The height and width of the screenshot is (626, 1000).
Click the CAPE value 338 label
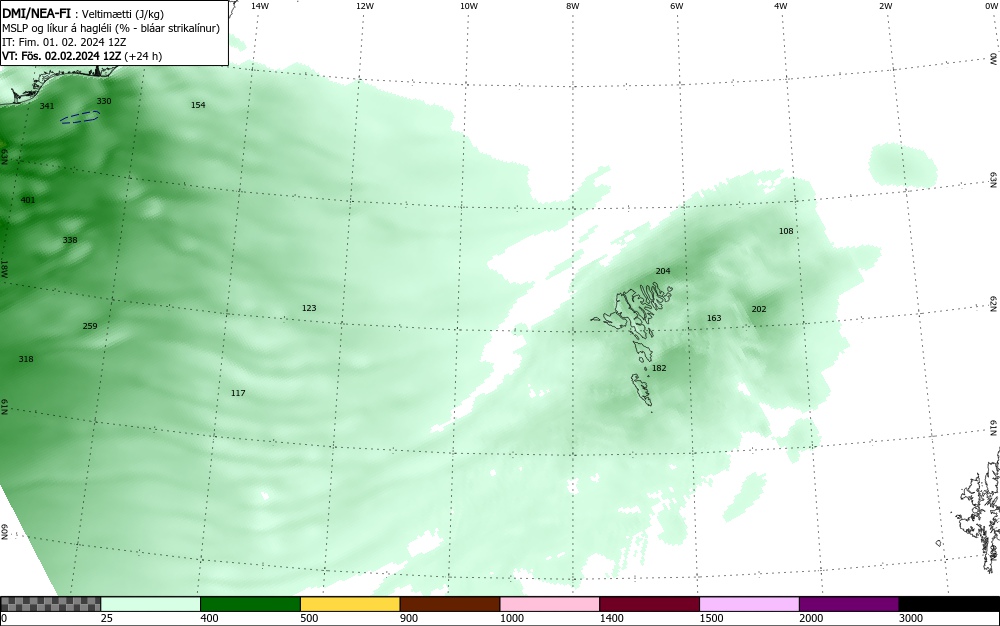tap(70, 240)
